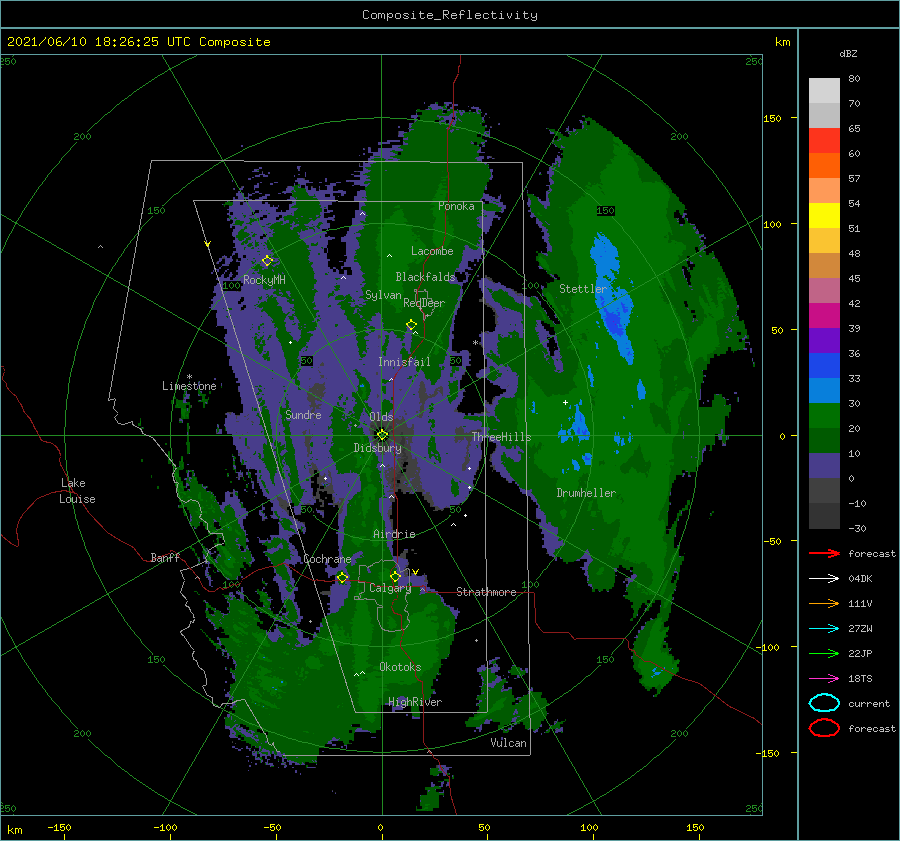Click the Limestone label
Viewport: 900px width, 841px height.
(189, 386)
